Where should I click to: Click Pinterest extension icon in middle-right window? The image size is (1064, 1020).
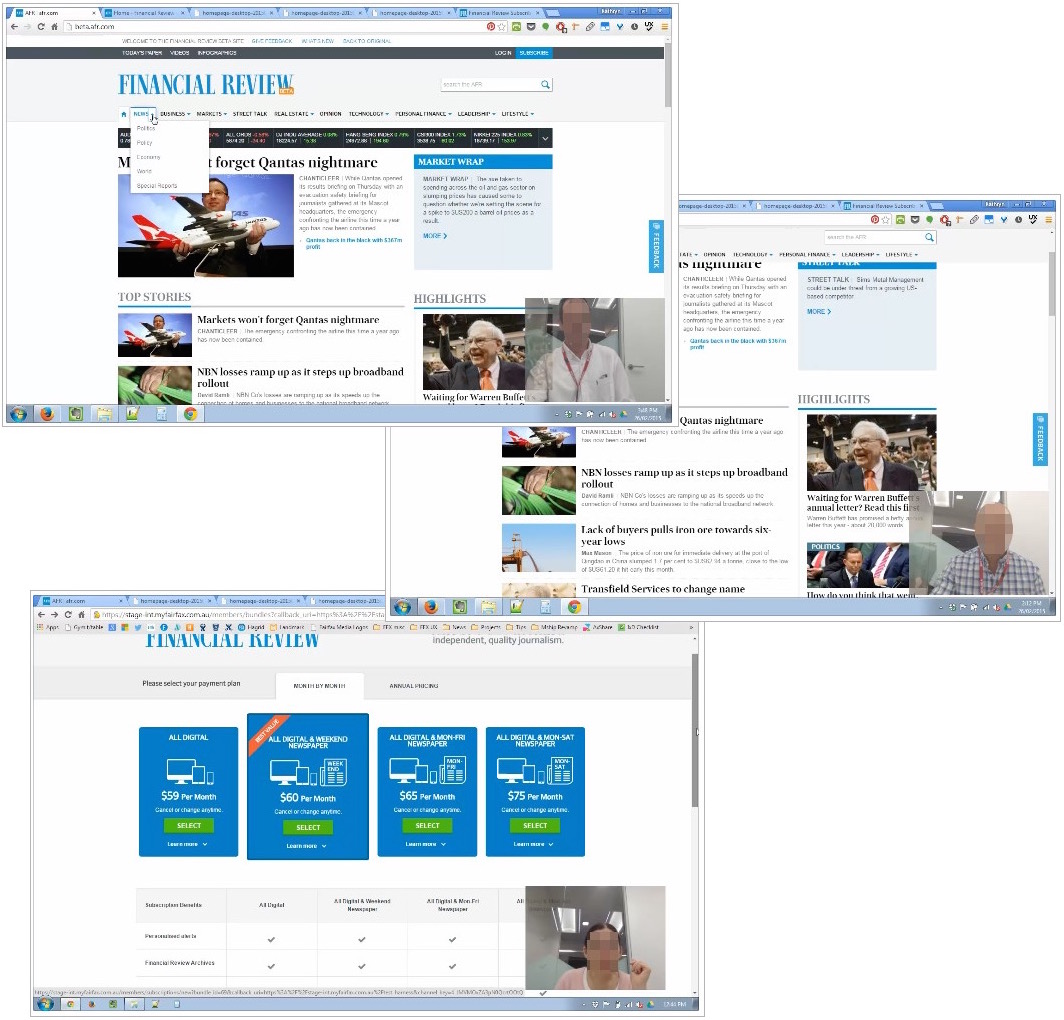pos(875,219)
